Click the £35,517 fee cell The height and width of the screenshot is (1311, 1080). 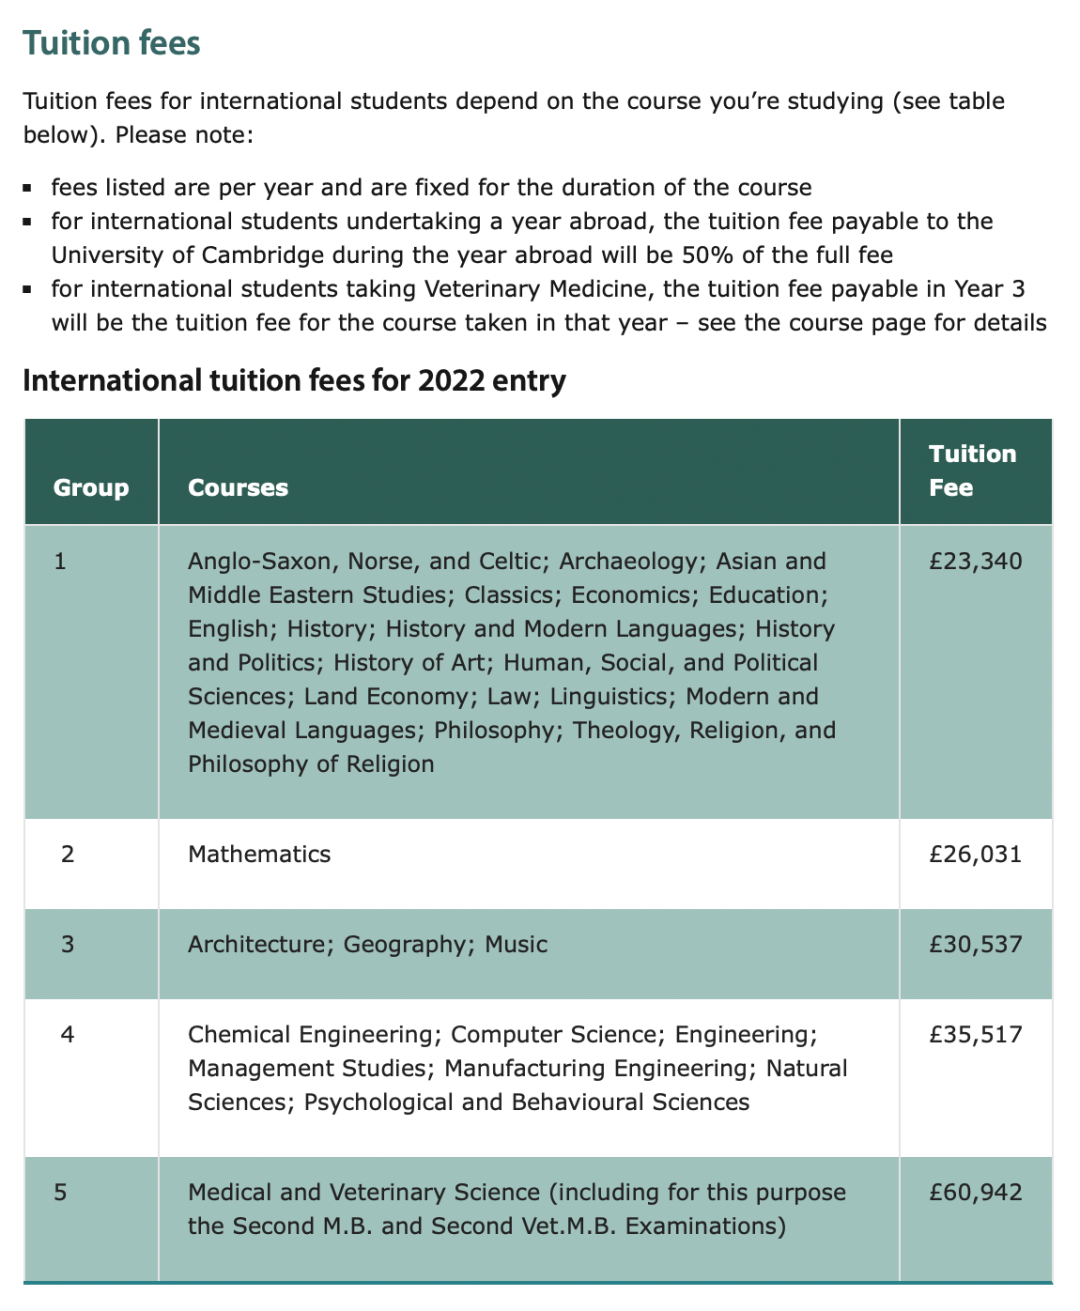coord(976,1034)
